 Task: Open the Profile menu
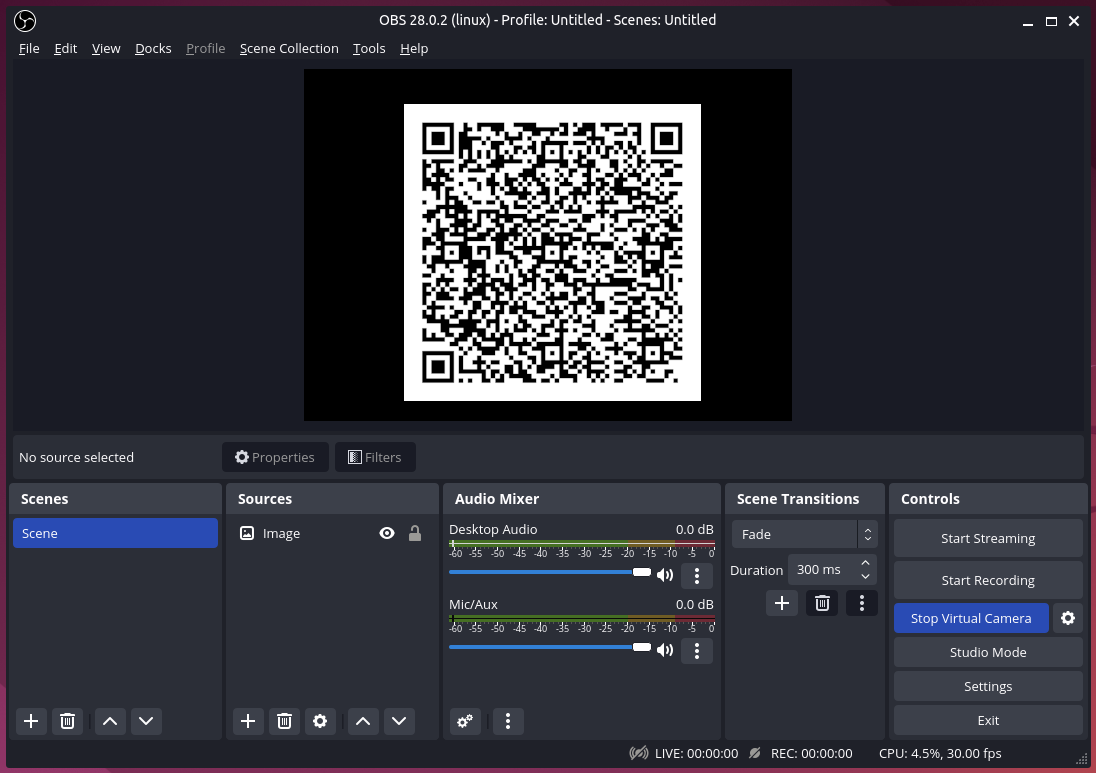pyautogui.click(x=206, y=48)
